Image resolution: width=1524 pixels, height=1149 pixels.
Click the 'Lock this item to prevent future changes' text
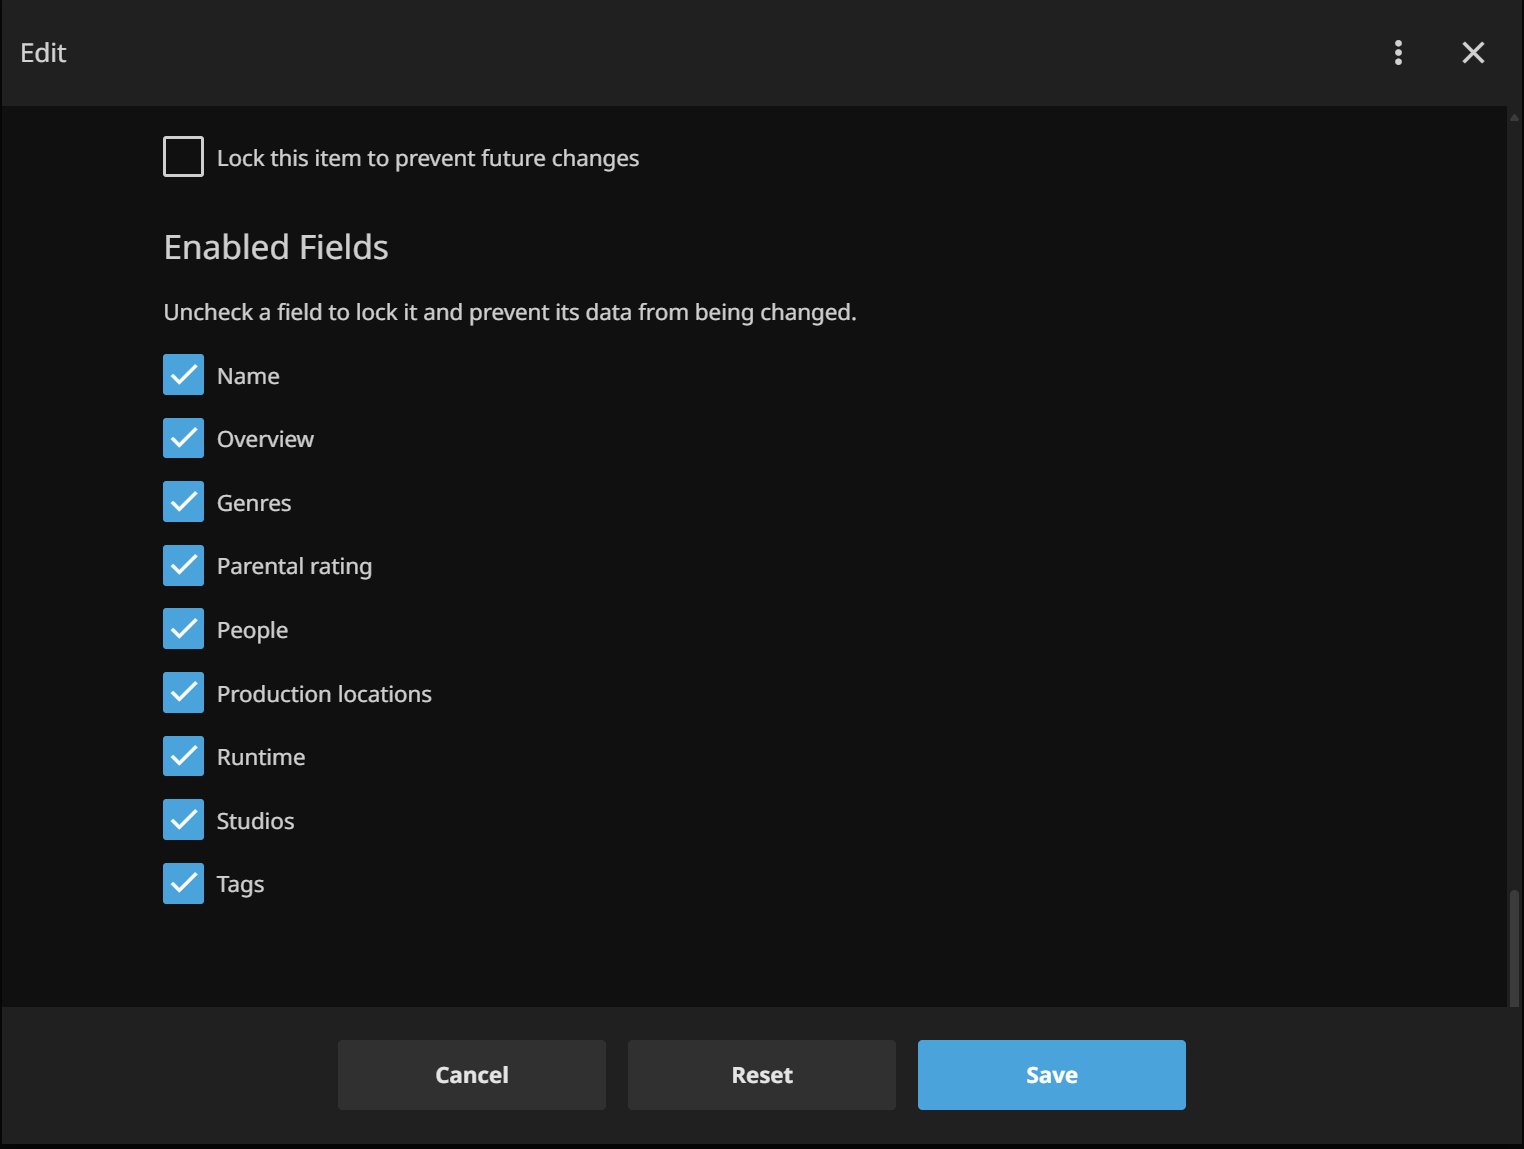(427, 158)
